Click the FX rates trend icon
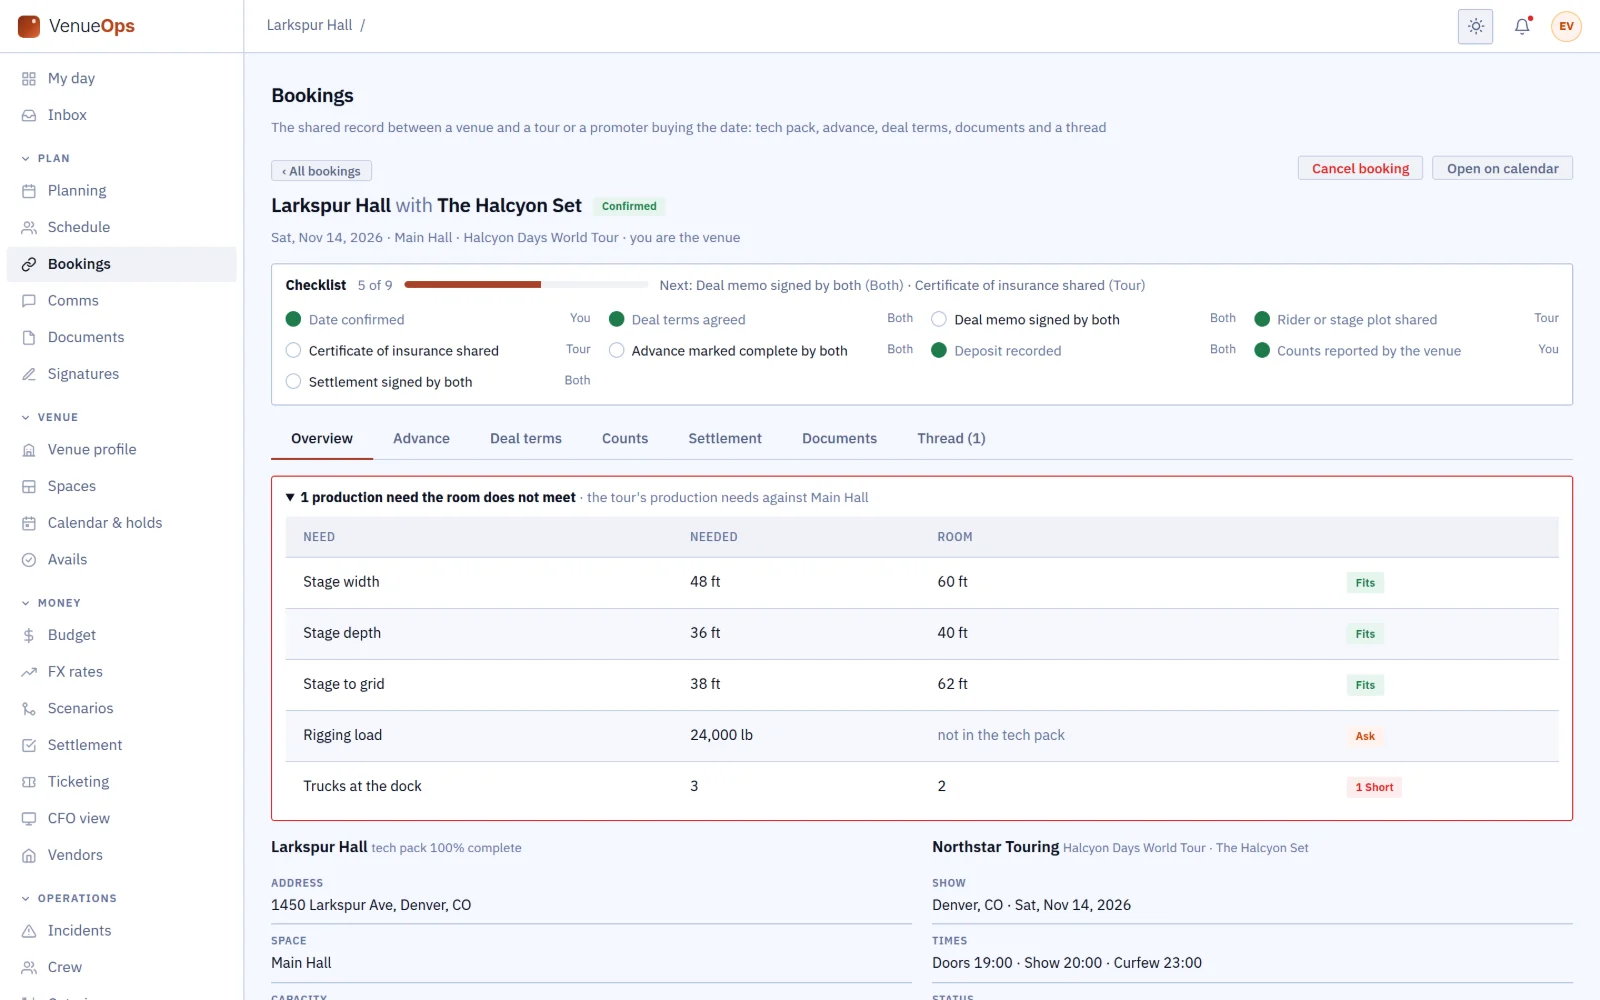 (x=29, y=672)
